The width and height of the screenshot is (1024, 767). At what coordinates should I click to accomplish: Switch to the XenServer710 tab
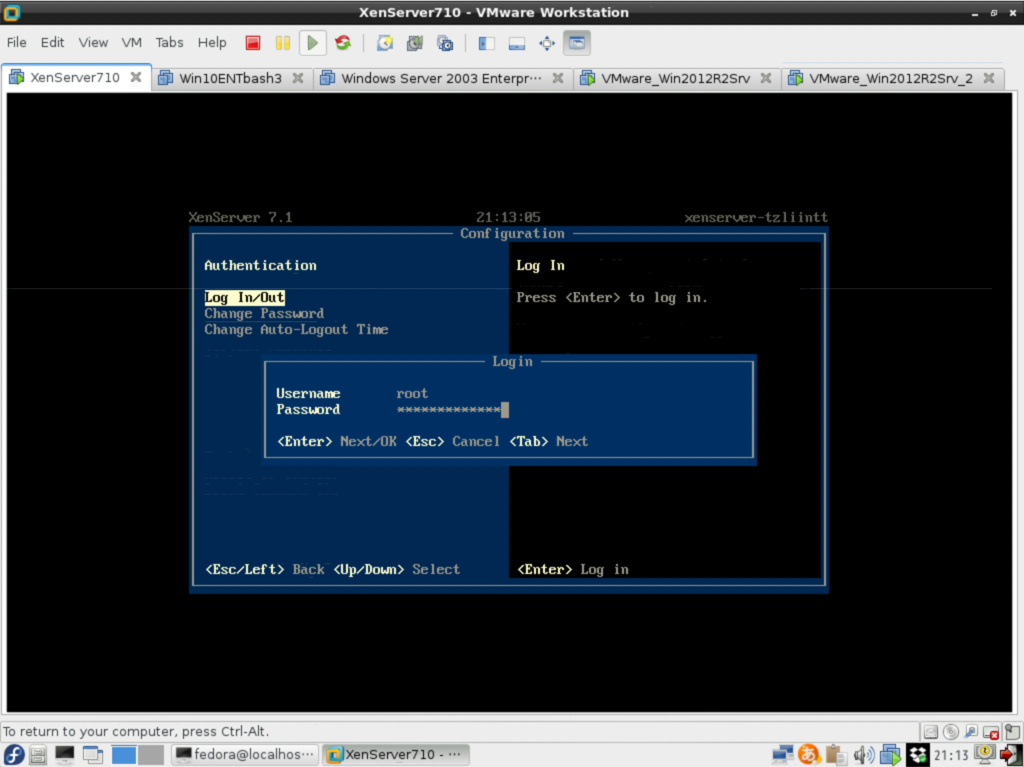[74, 78]
